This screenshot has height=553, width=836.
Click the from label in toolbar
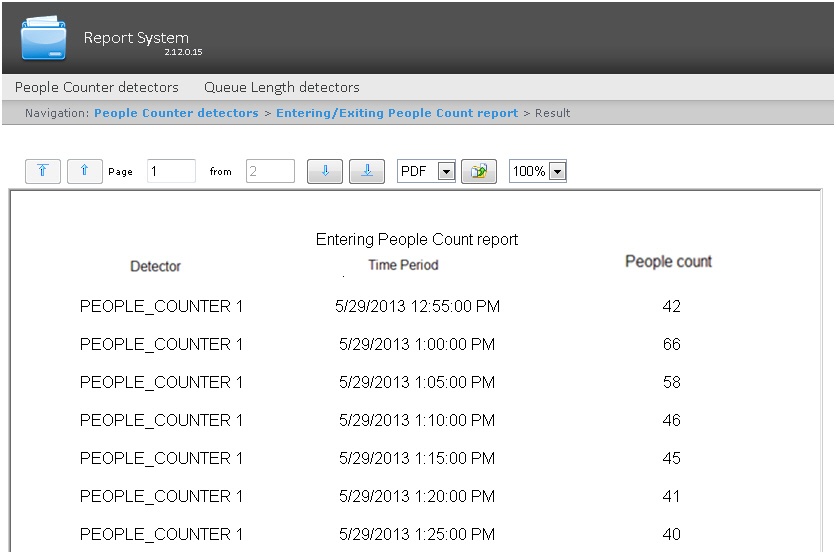click(x=220, y=171)
